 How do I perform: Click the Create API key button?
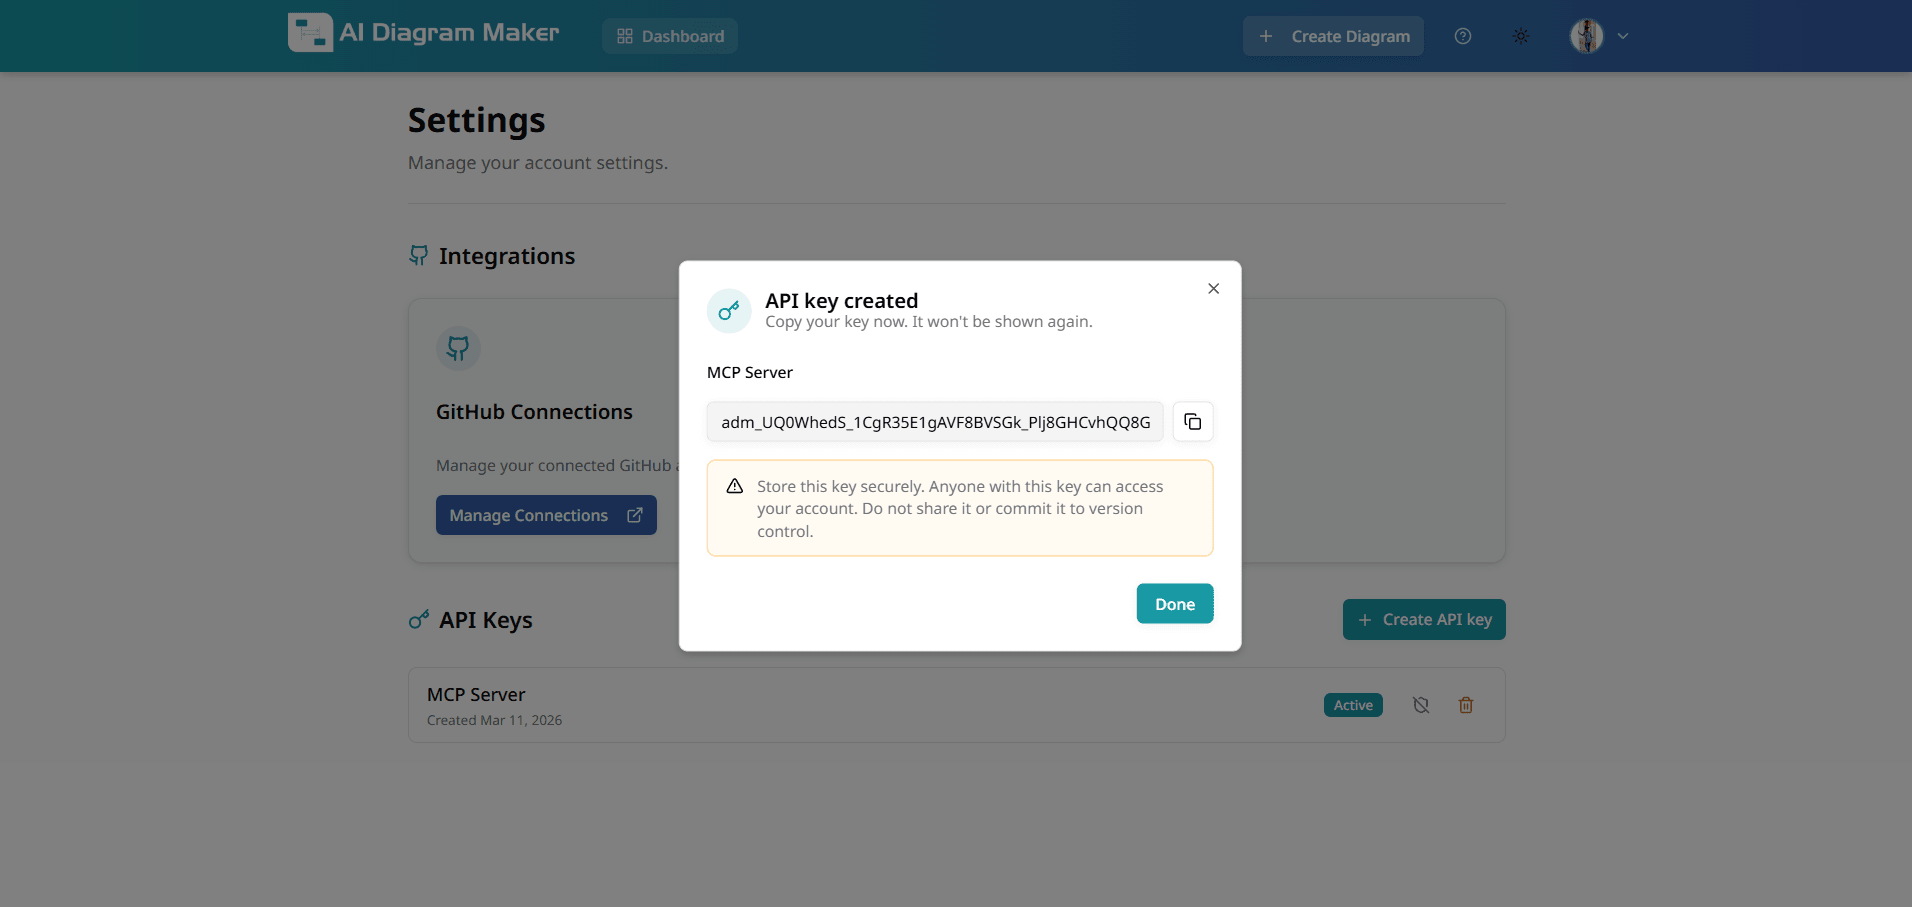1424,619
